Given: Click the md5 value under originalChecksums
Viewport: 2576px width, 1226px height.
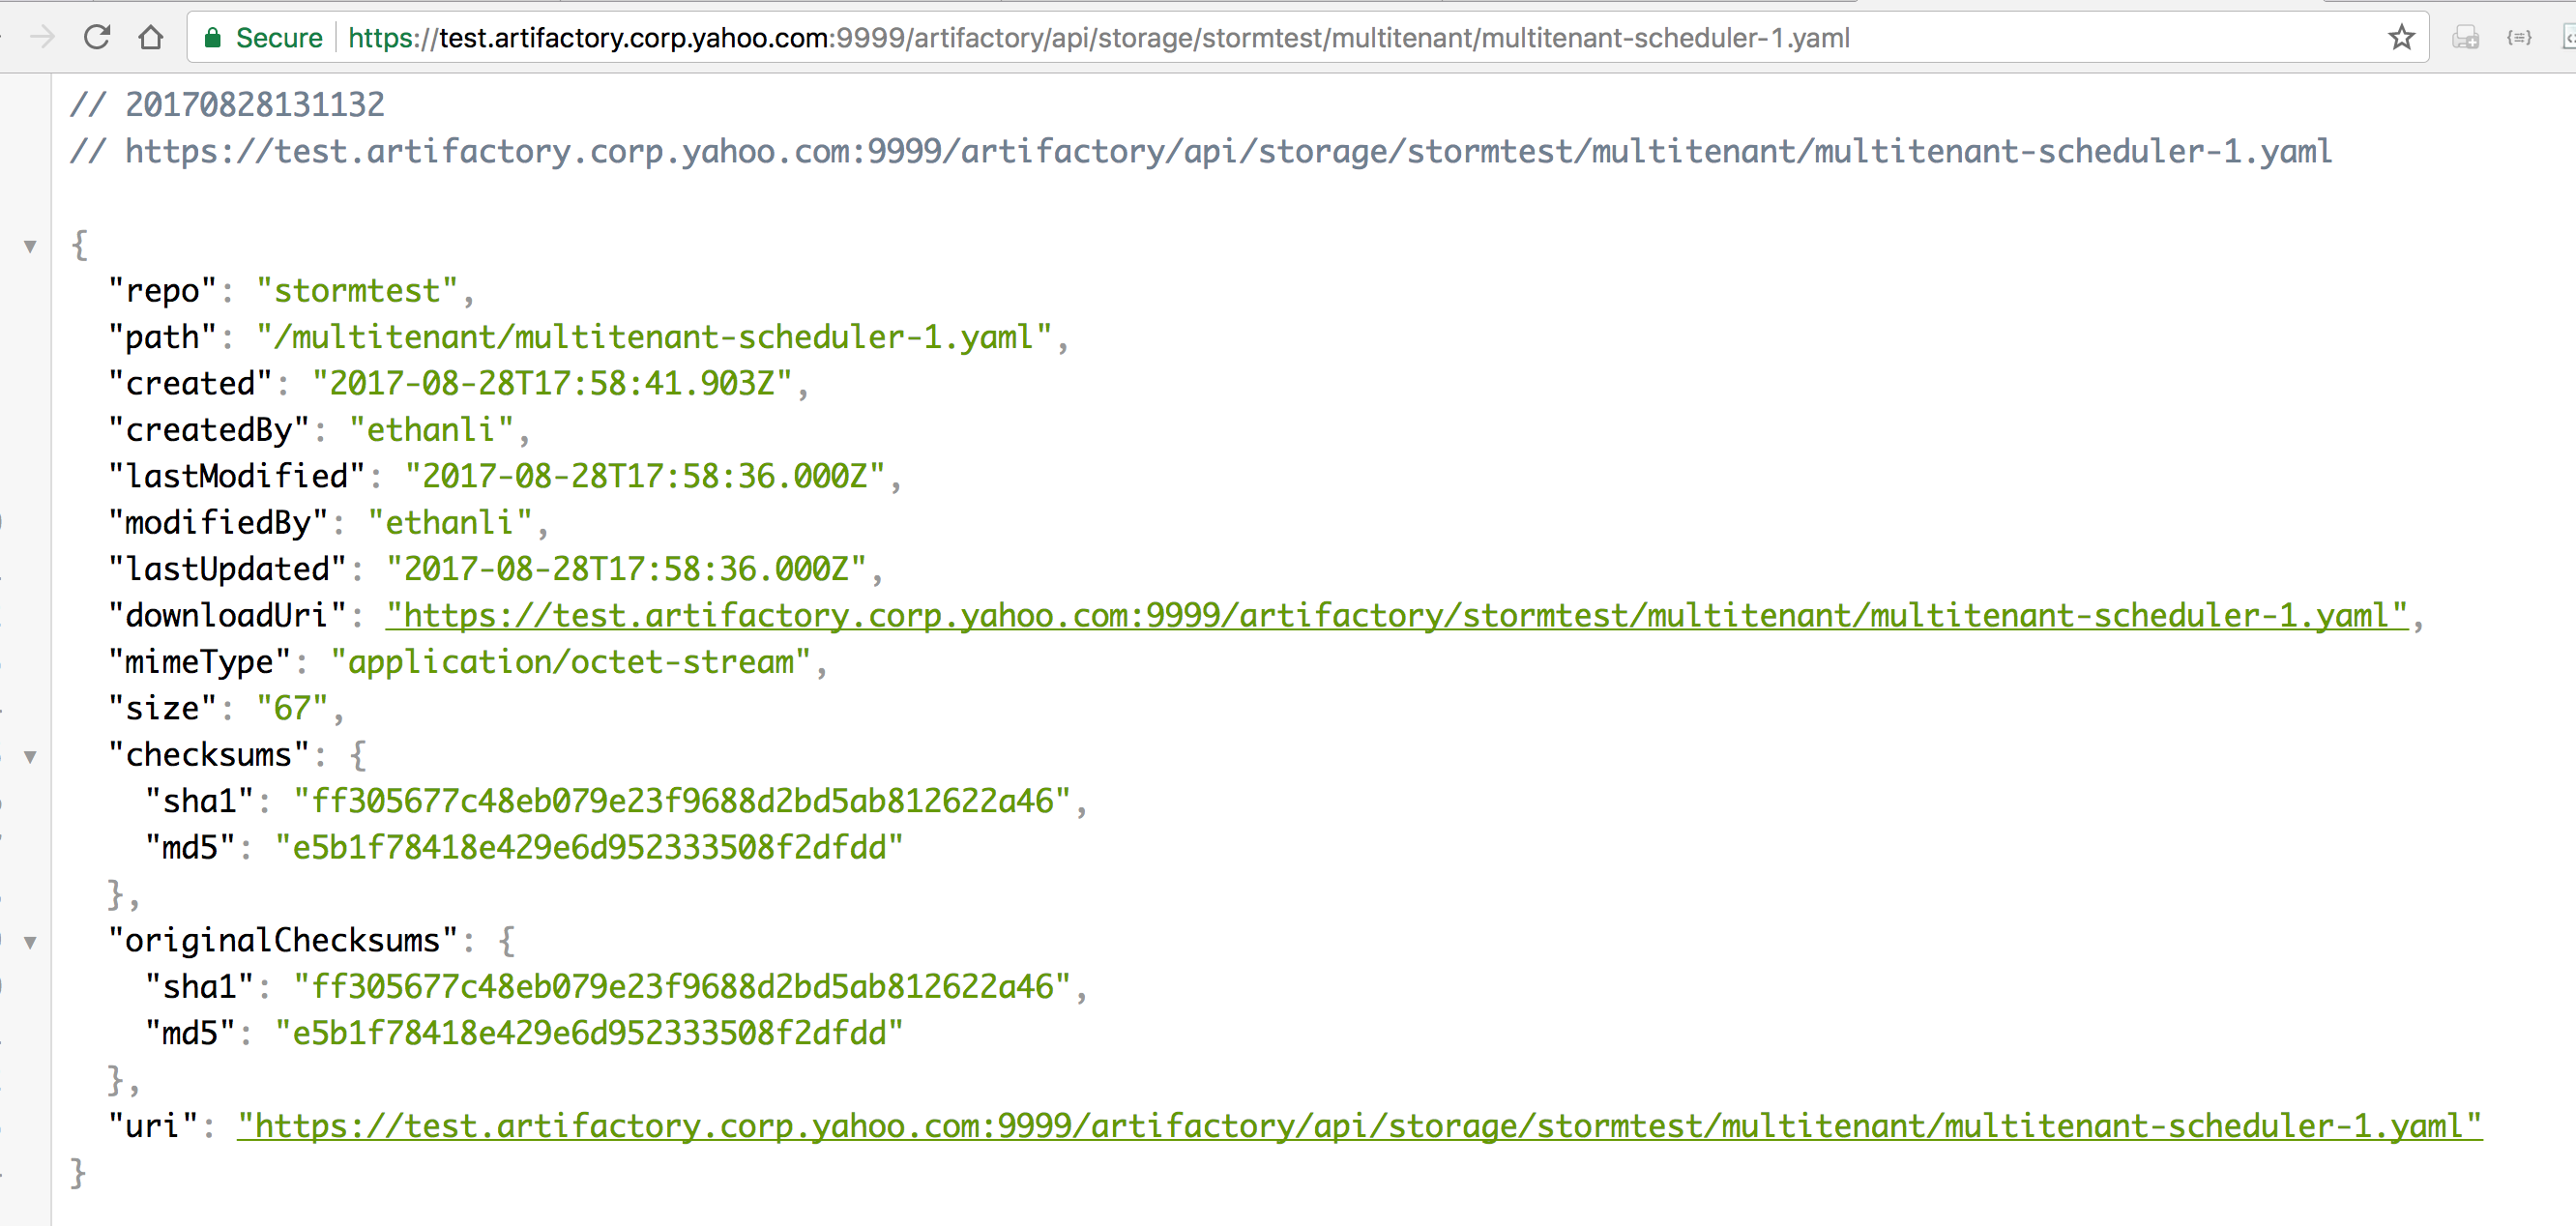Looking at the screenshot, I should [589, 1033].
